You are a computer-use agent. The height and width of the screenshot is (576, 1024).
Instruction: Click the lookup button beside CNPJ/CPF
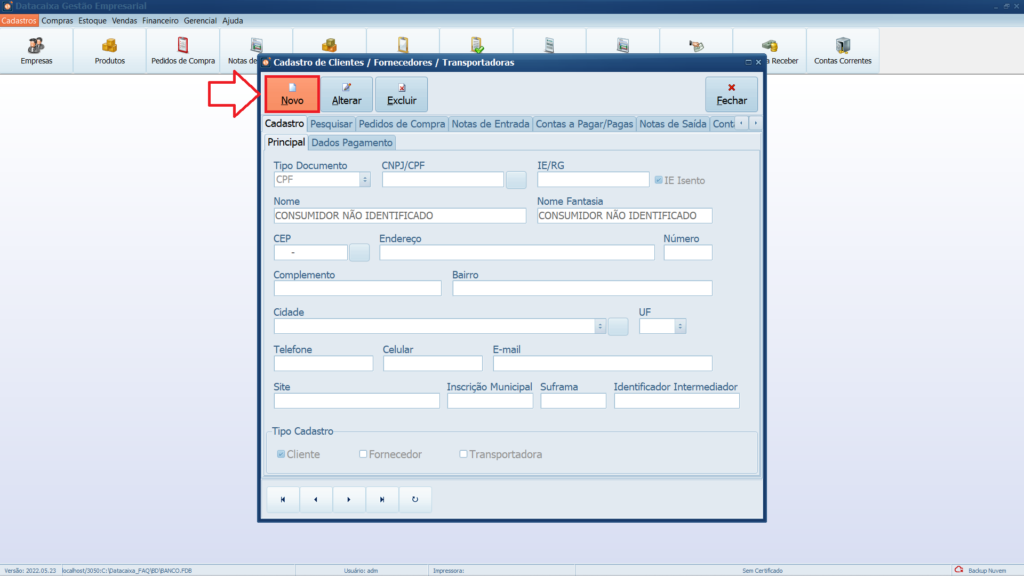(516, 180)
